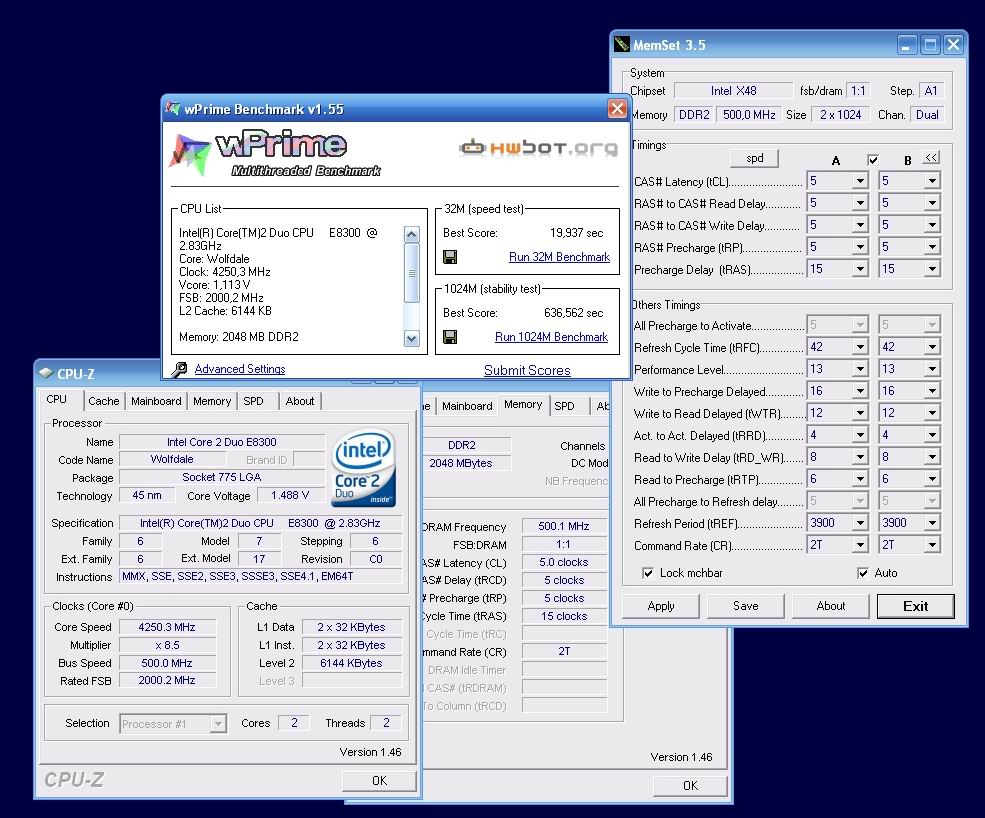
Task: Click the MemSet title bar app icon
Action: pyautogui.click(x=622, y=45)
